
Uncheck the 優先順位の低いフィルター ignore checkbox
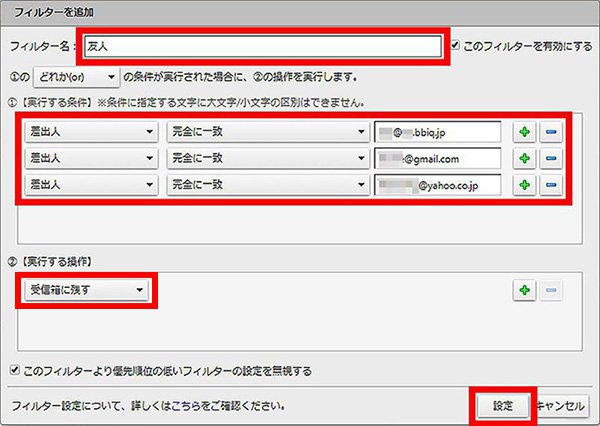point(13,370)
